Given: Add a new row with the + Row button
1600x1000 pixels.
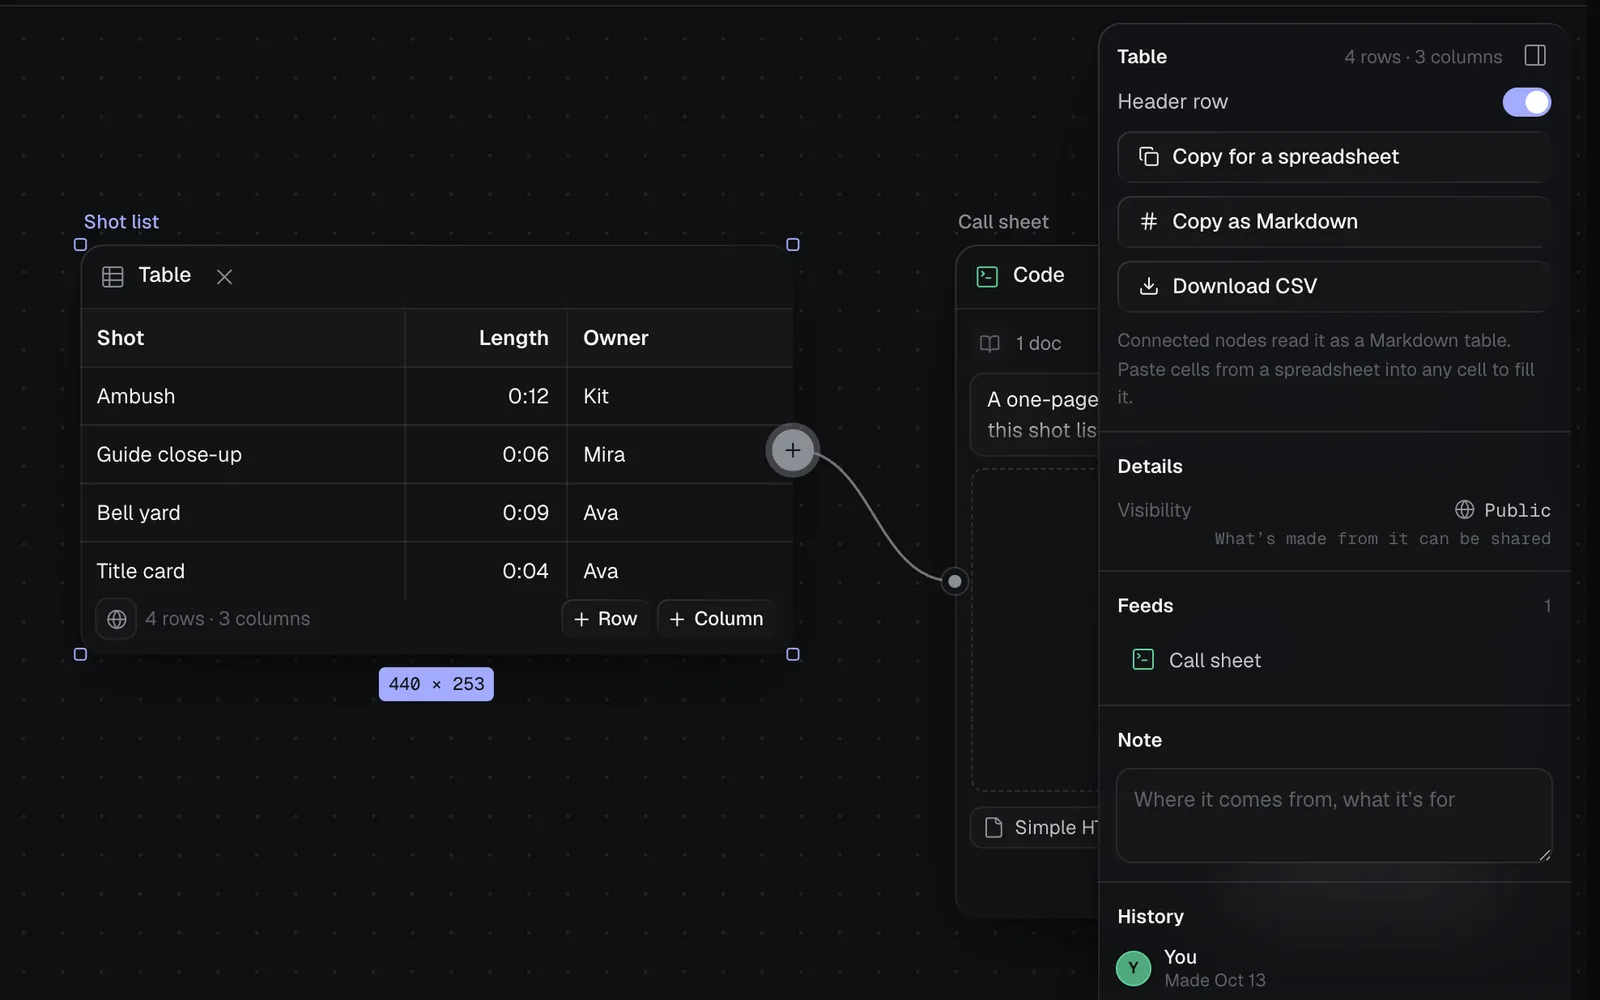Looking at the screenshot, I should pos(605,619).
